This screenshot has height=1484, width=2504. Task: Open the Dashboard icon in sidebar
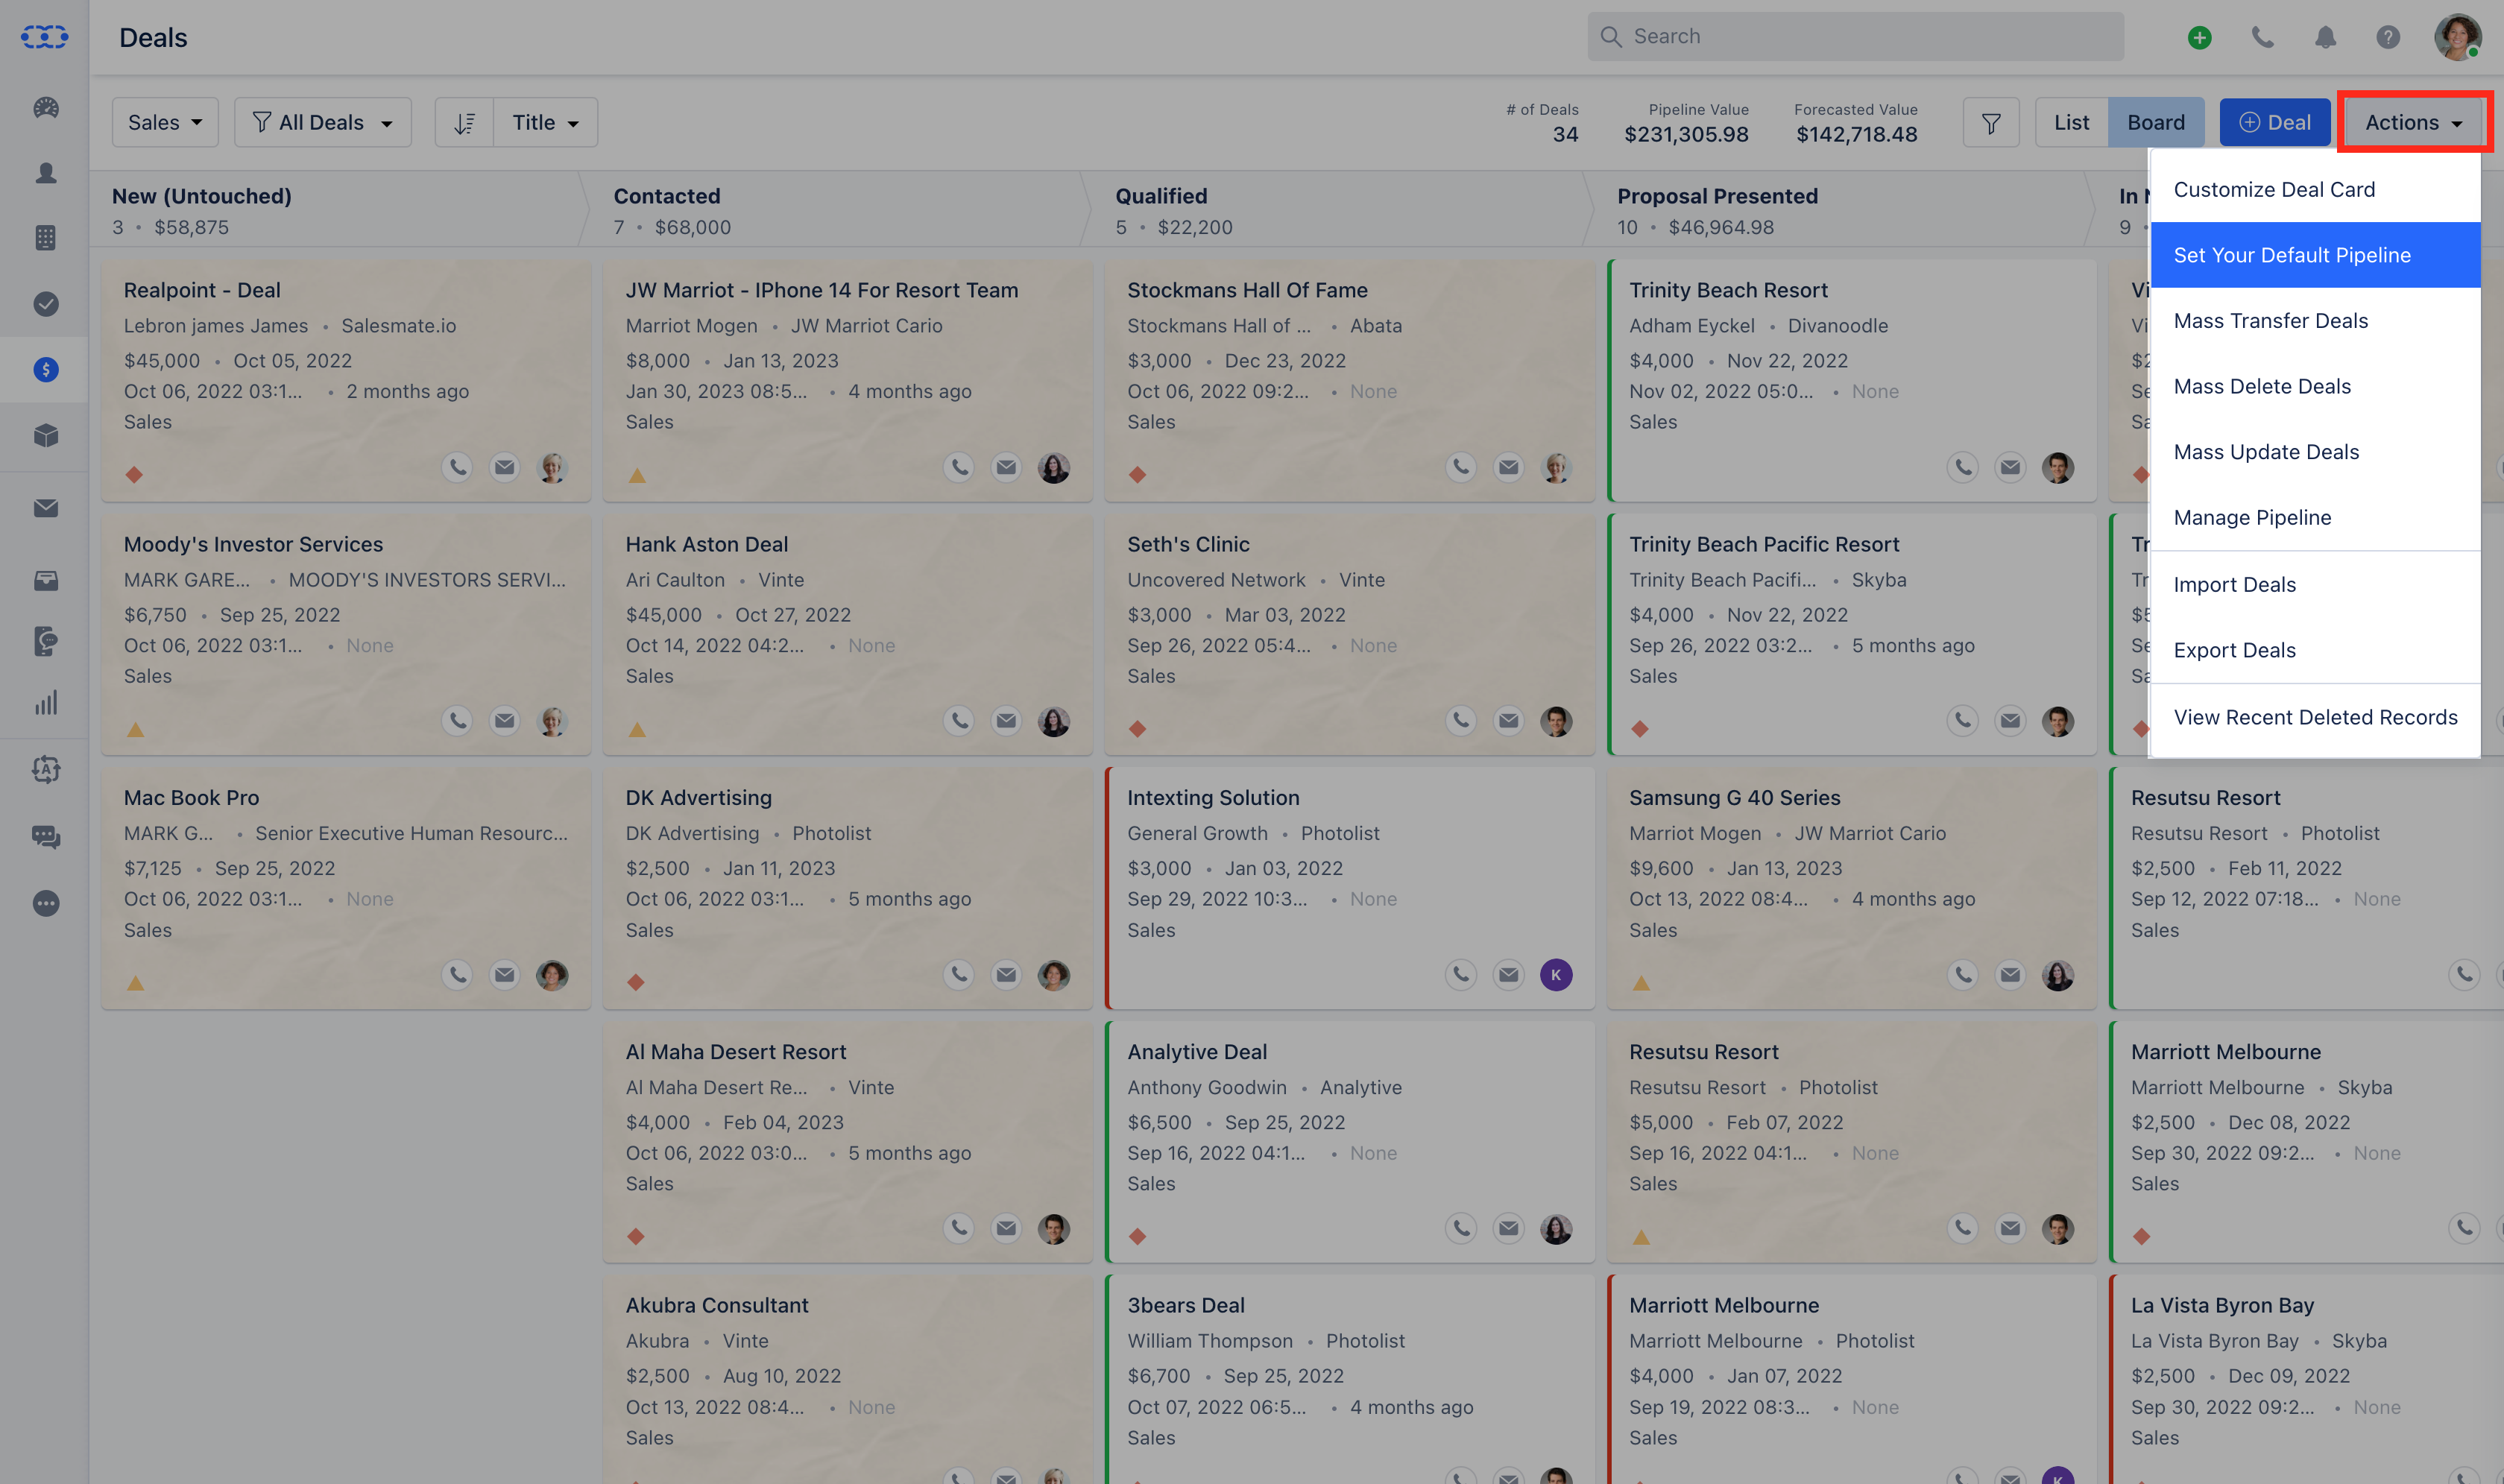[45, 107]
